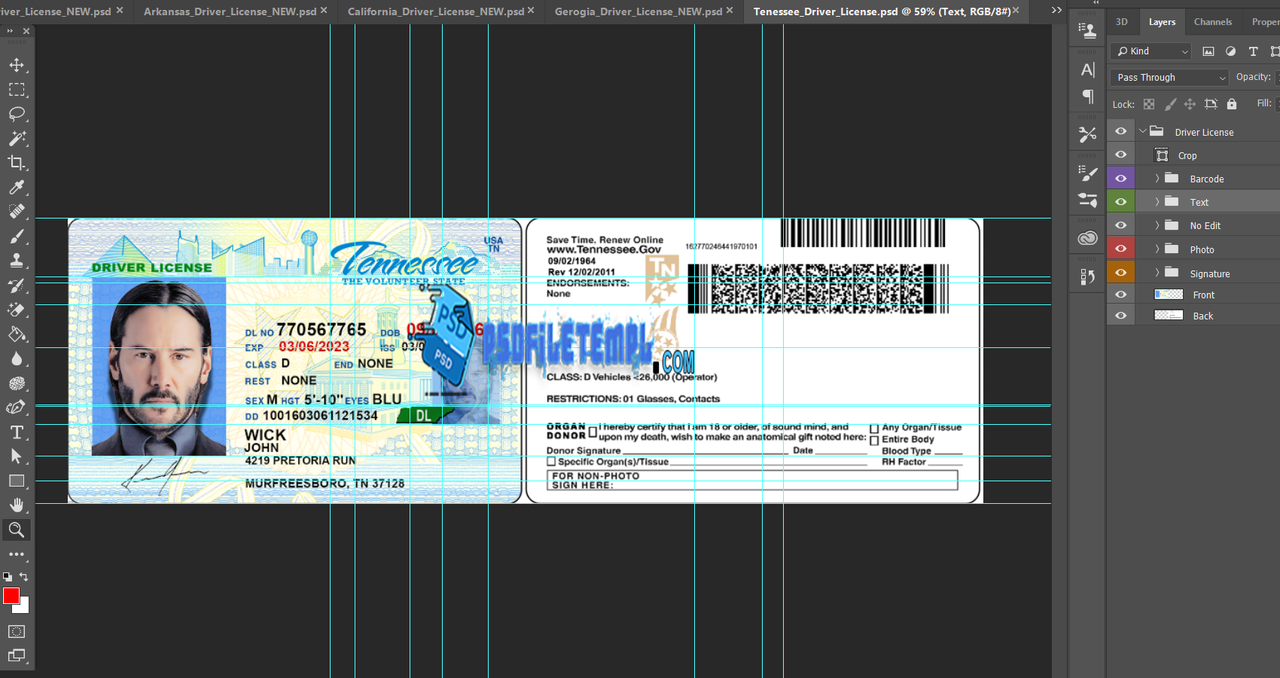Select the Blur tool
Image resolution: width=1280 pixels, height=678 pixels.
[17, 359]
